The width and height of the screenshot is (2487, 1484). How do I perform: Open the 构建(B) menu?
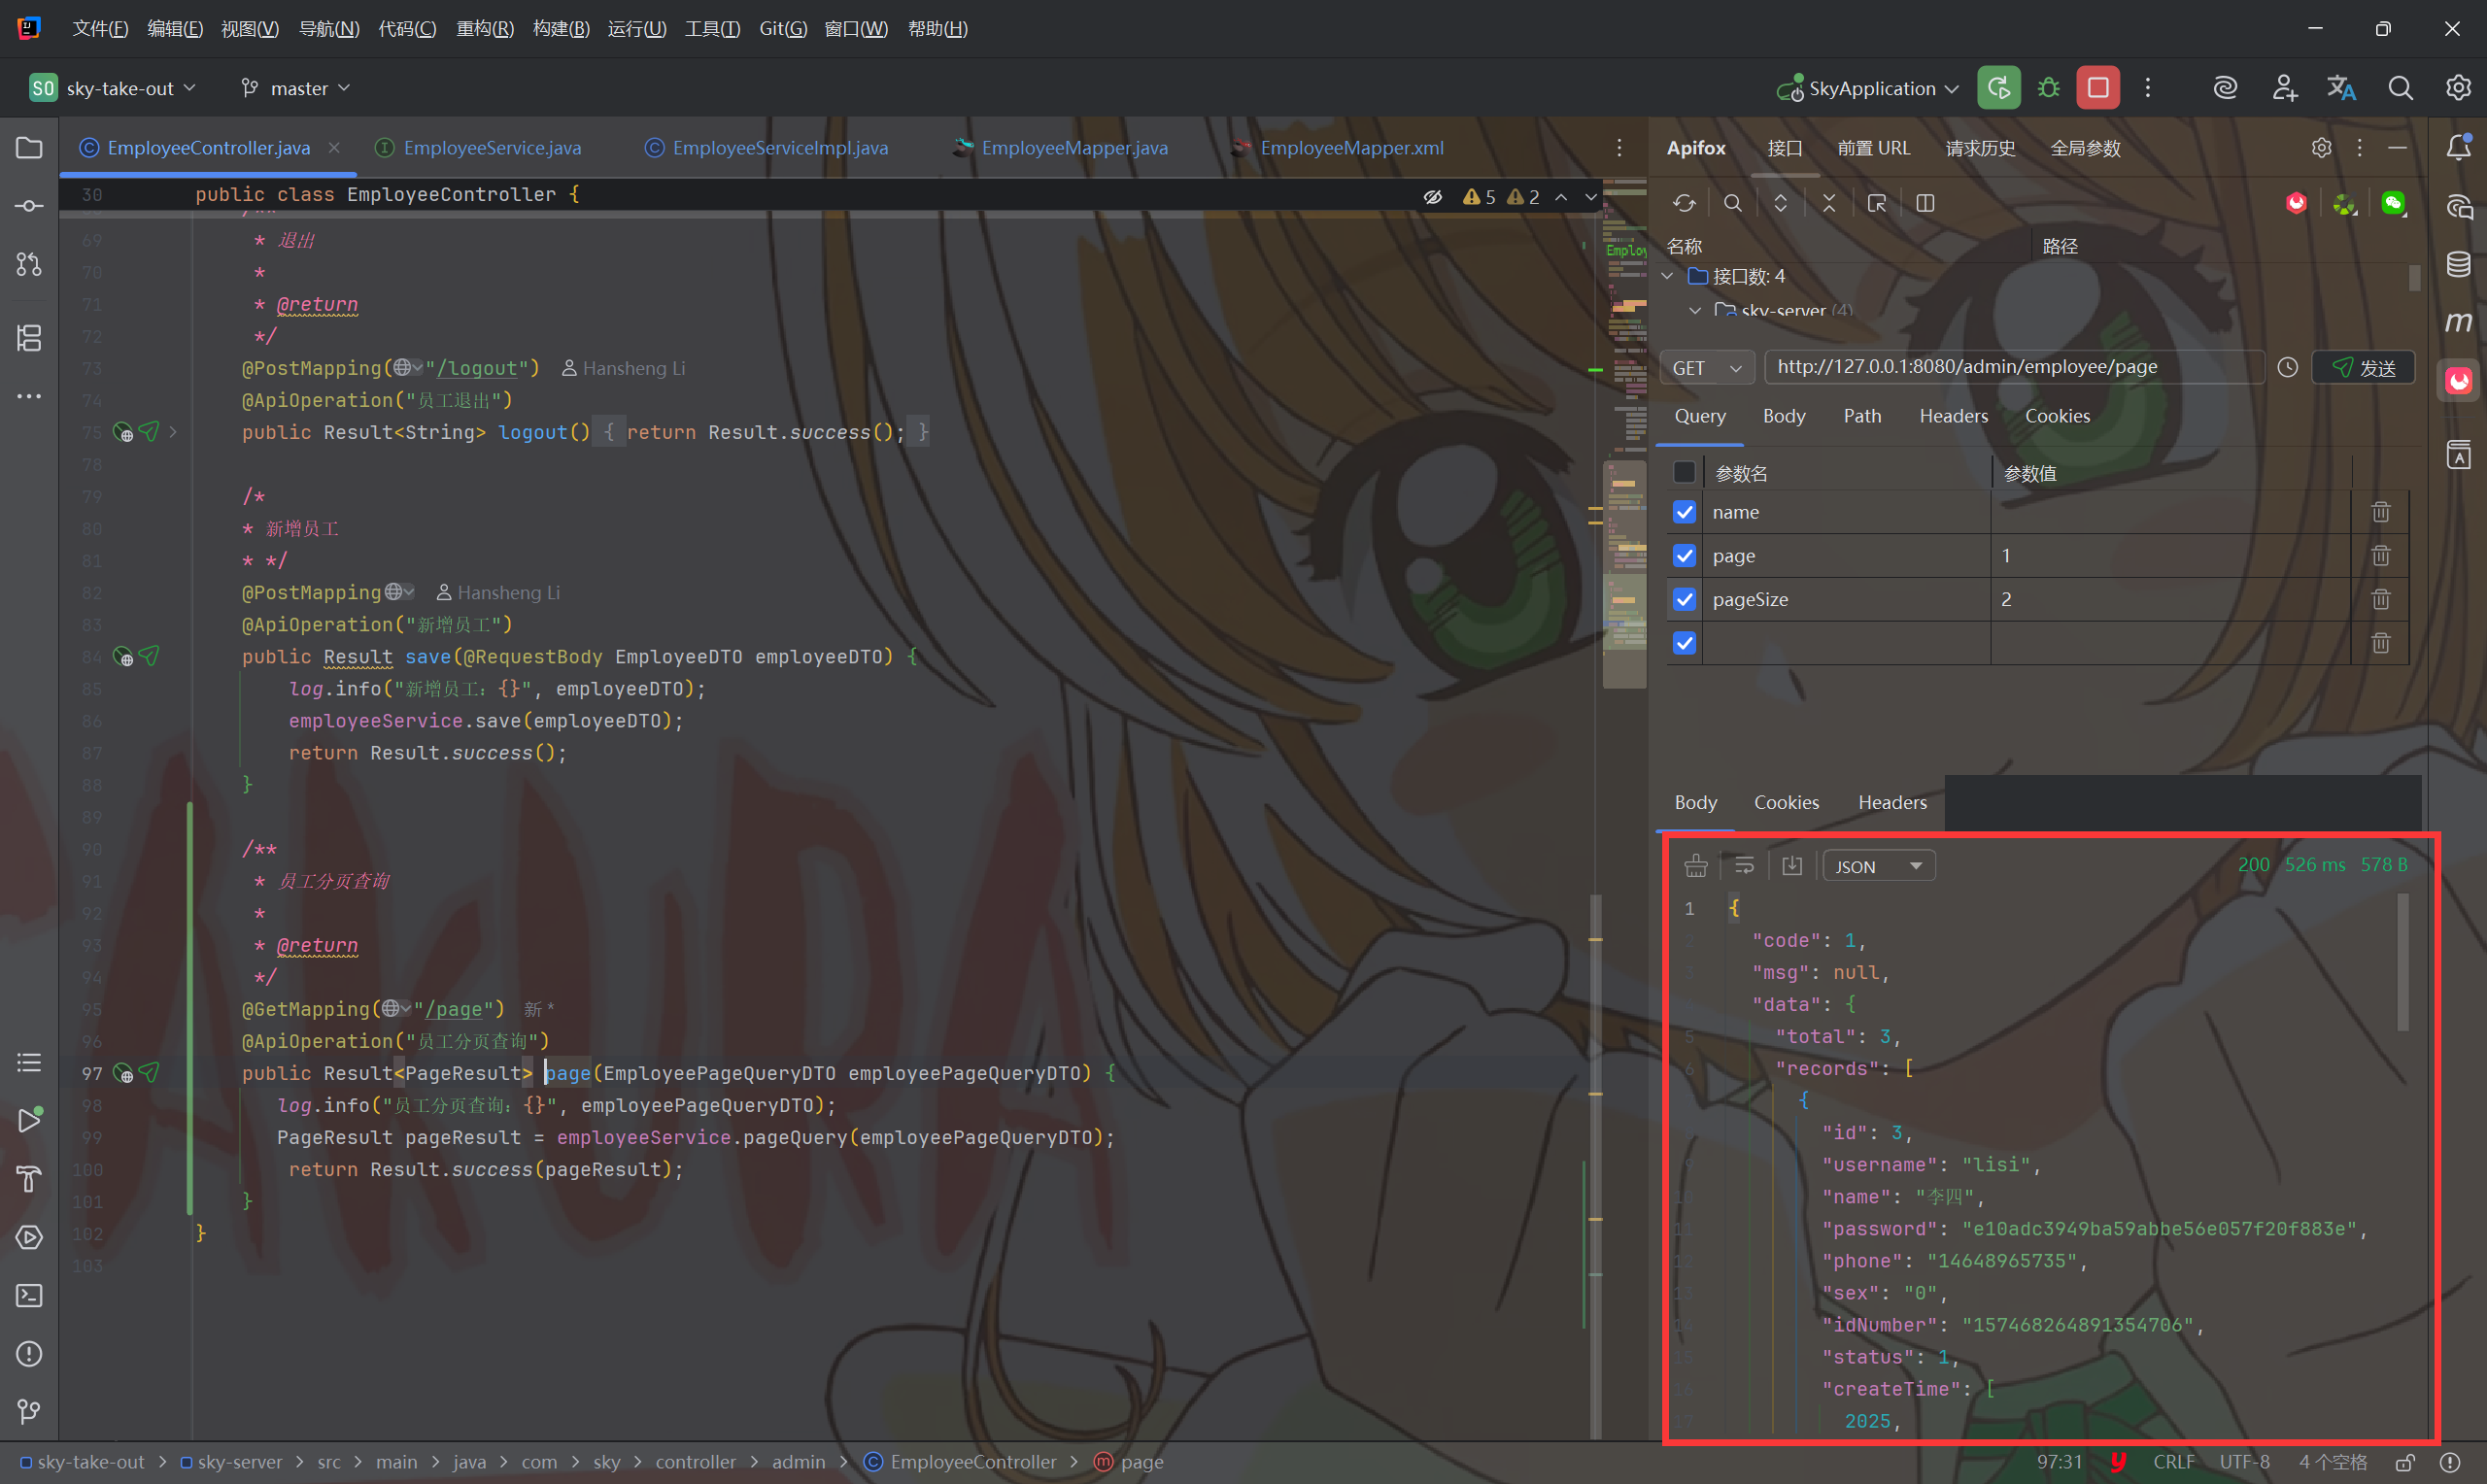[x=560, y=28]
